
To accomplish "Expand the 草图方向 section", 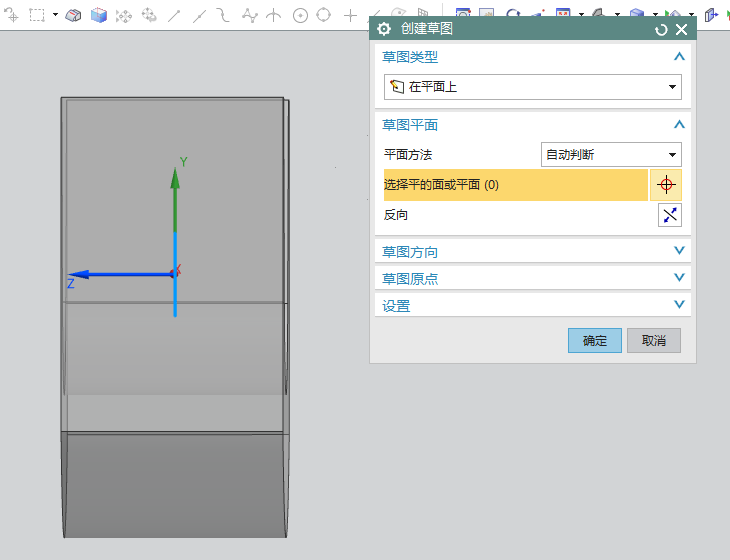I will [x=679, y=251].
